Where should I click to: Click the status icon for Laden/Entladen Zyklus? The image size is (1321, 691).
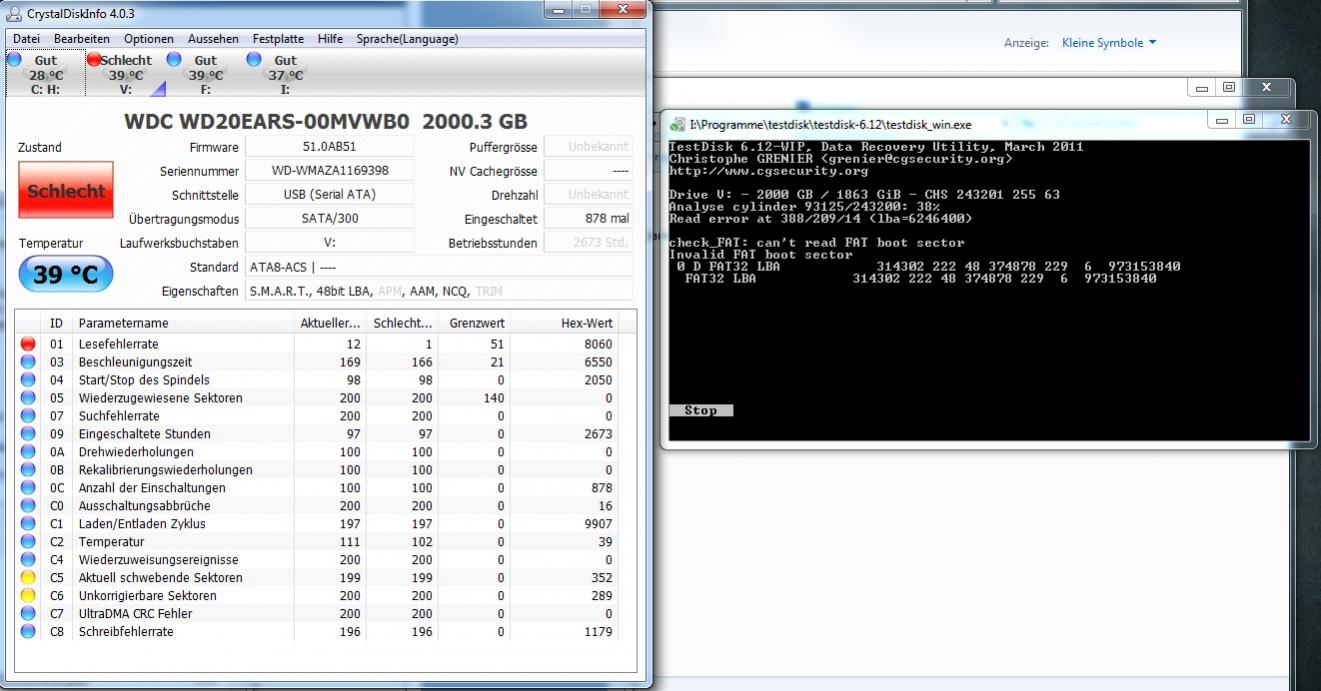pos(28,524)
